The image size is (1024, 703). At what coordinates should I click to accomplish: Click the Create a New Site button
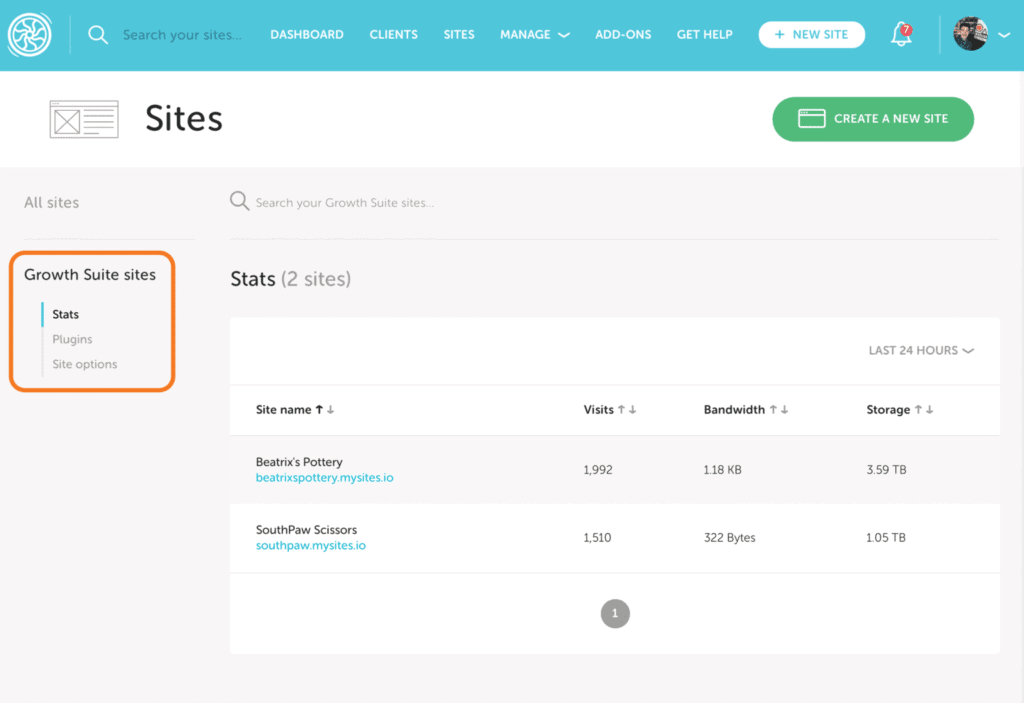[872, 118]
